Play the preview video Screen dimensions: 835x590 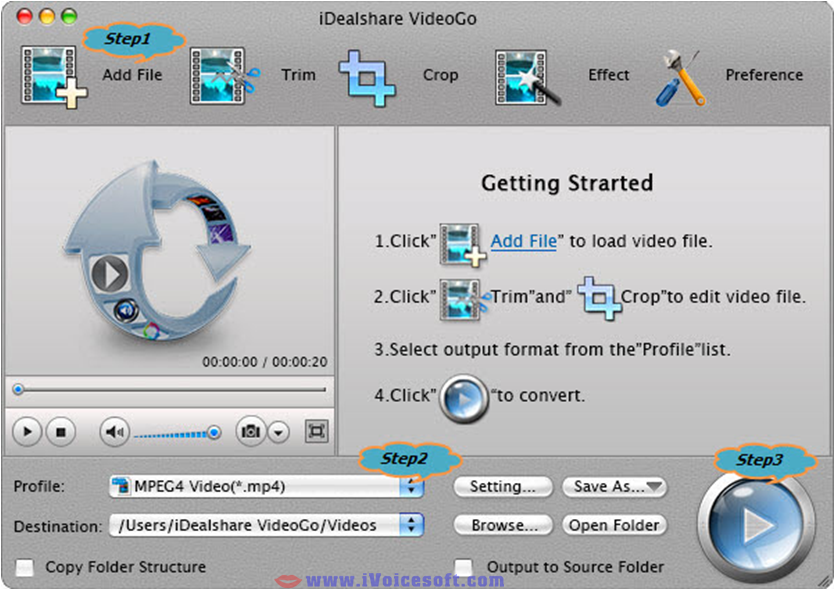[x=27, y=431]
